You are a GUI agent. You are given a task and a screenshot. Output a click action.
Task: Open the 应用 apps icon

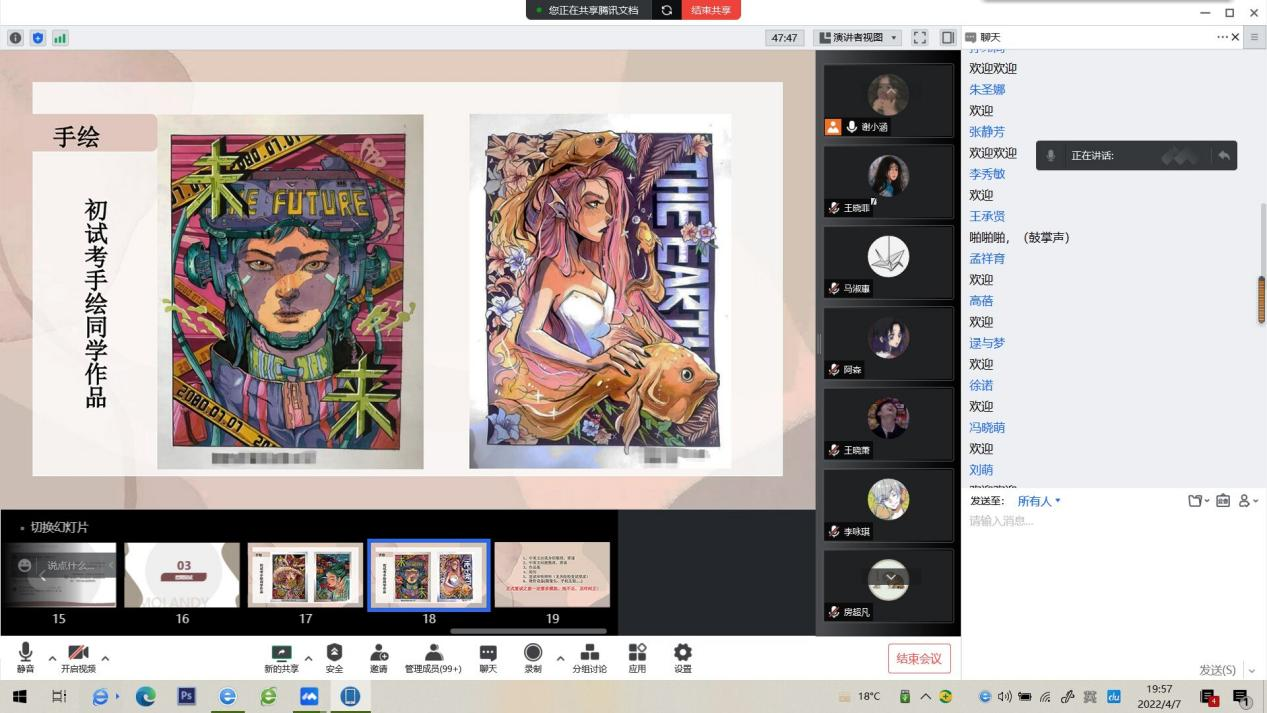click(637, 657)
